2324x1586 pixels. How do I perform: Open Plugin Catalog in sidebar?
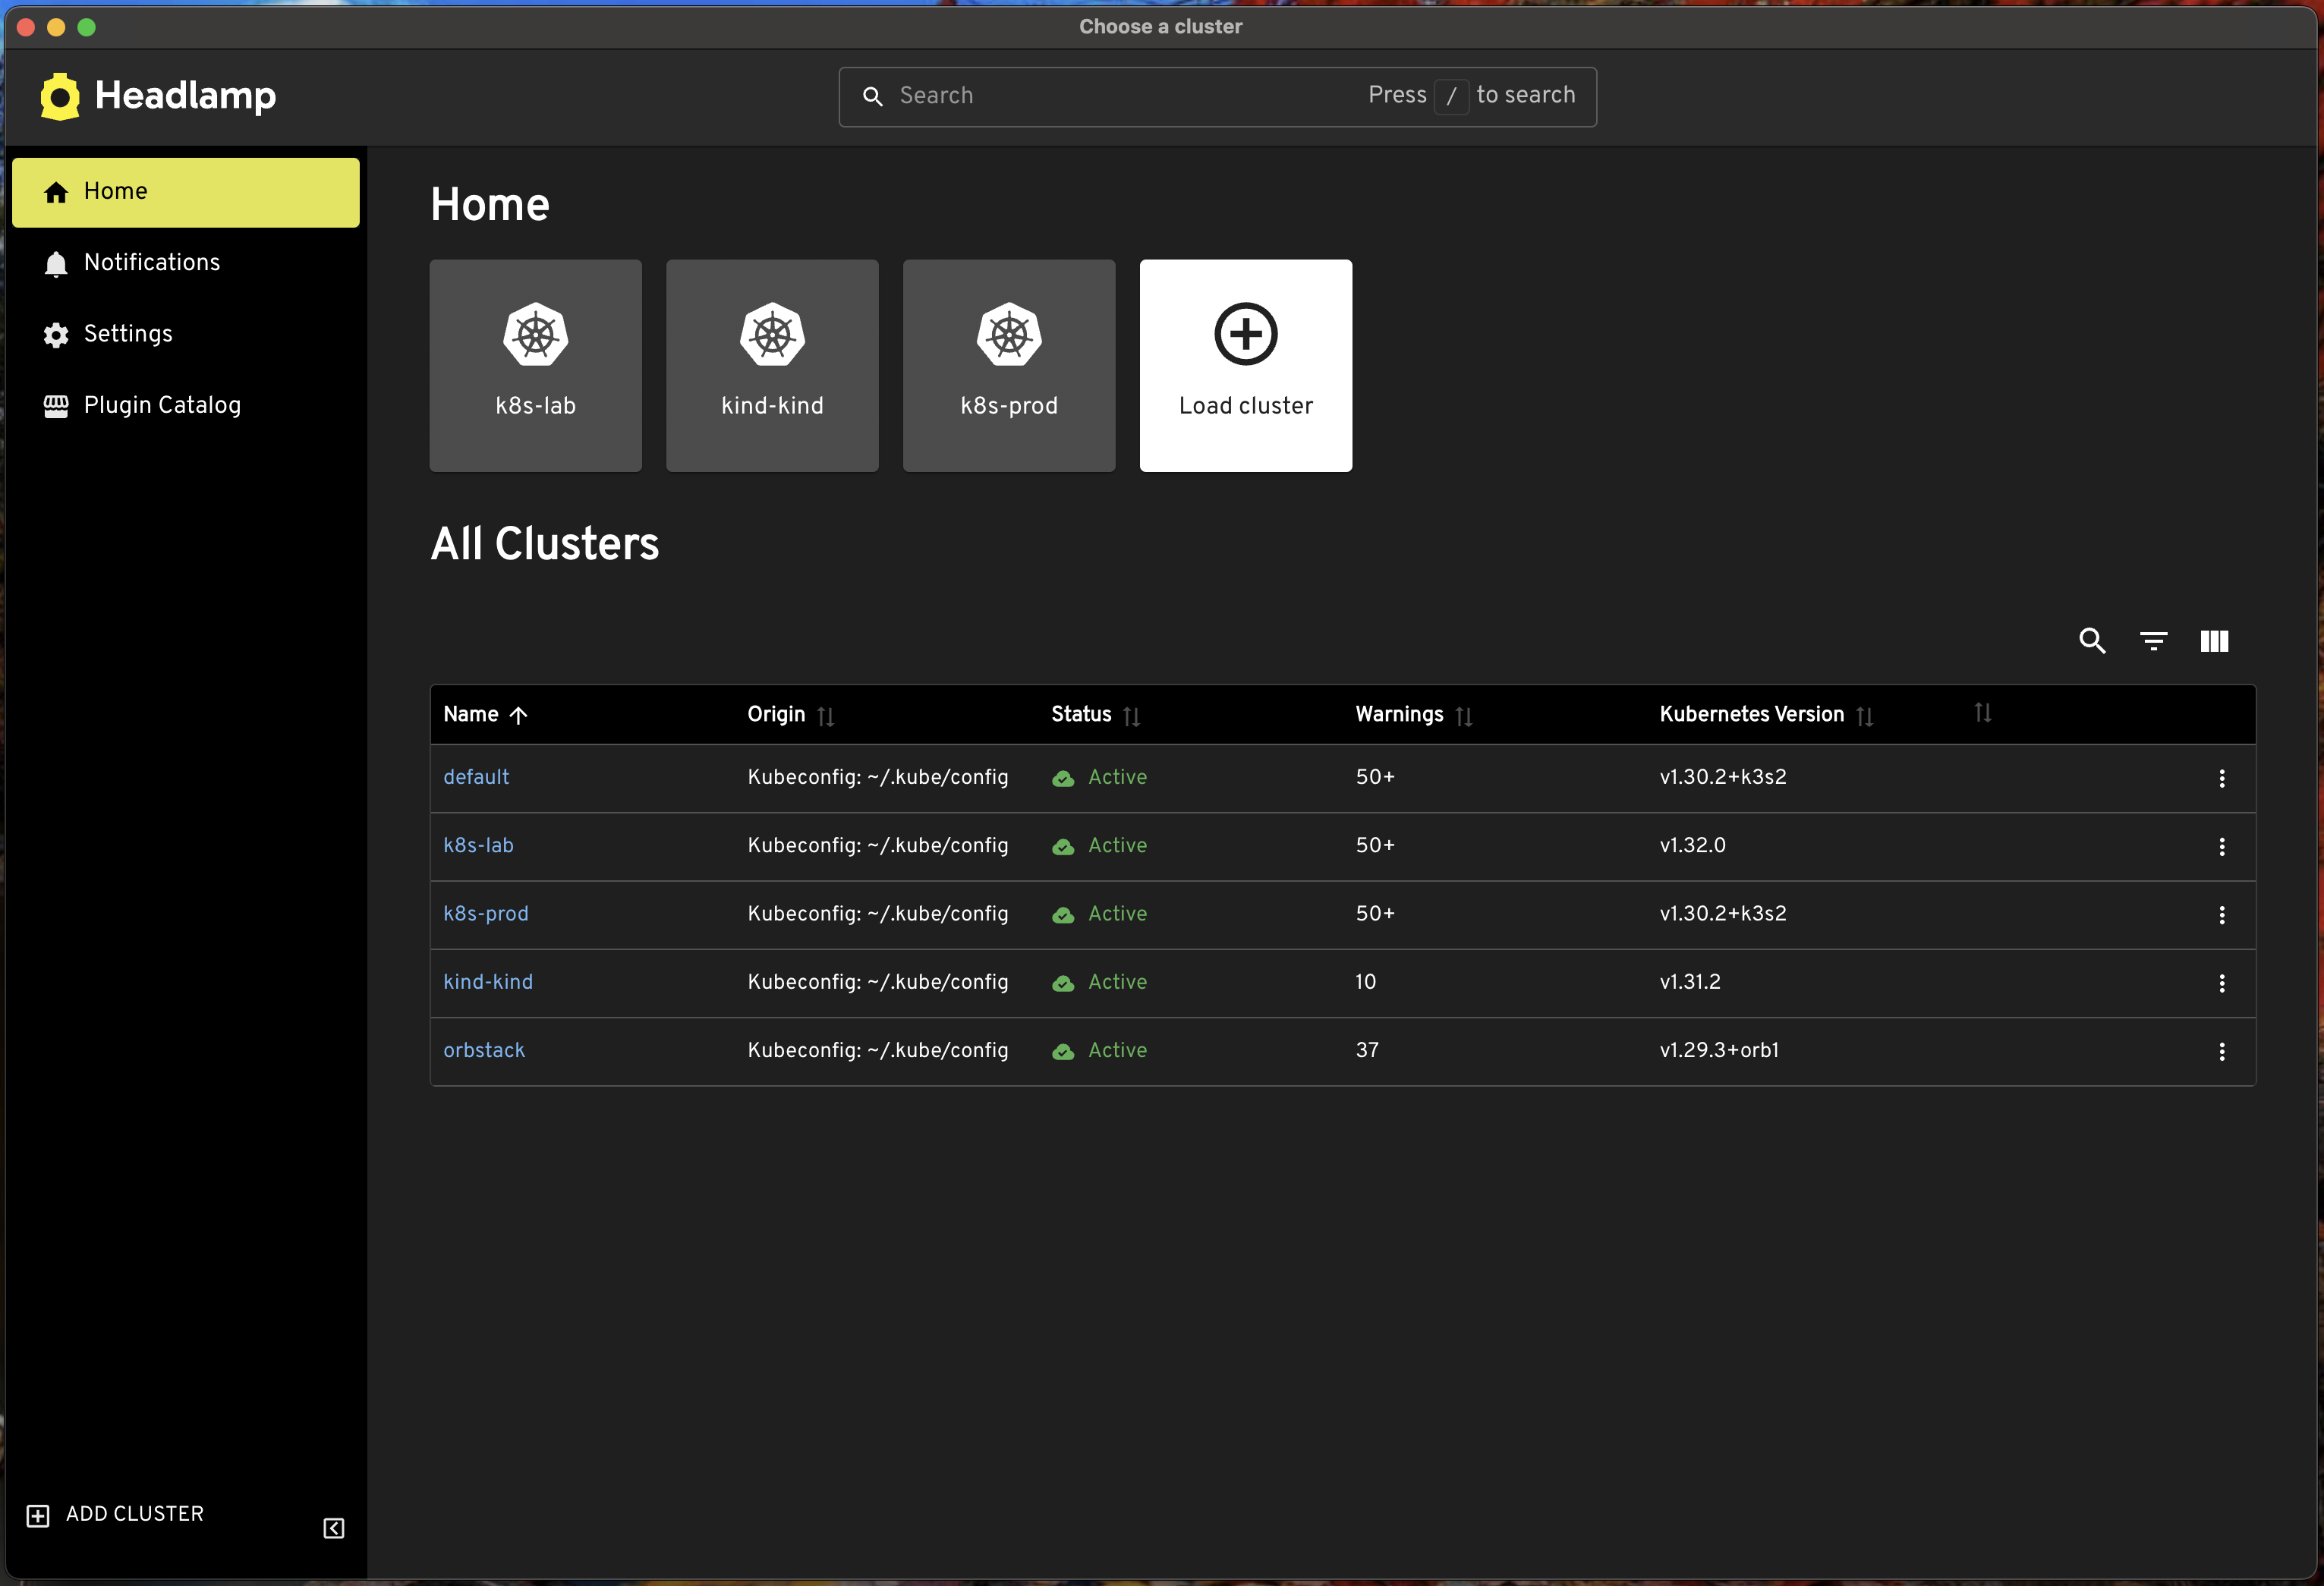(162, 405)
